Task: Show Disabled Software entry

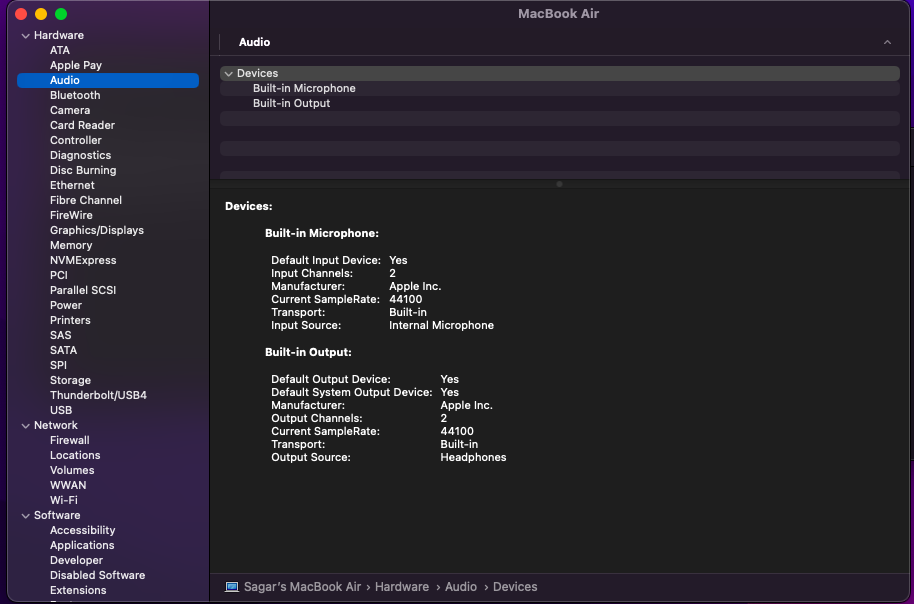Action: point(97,575)
